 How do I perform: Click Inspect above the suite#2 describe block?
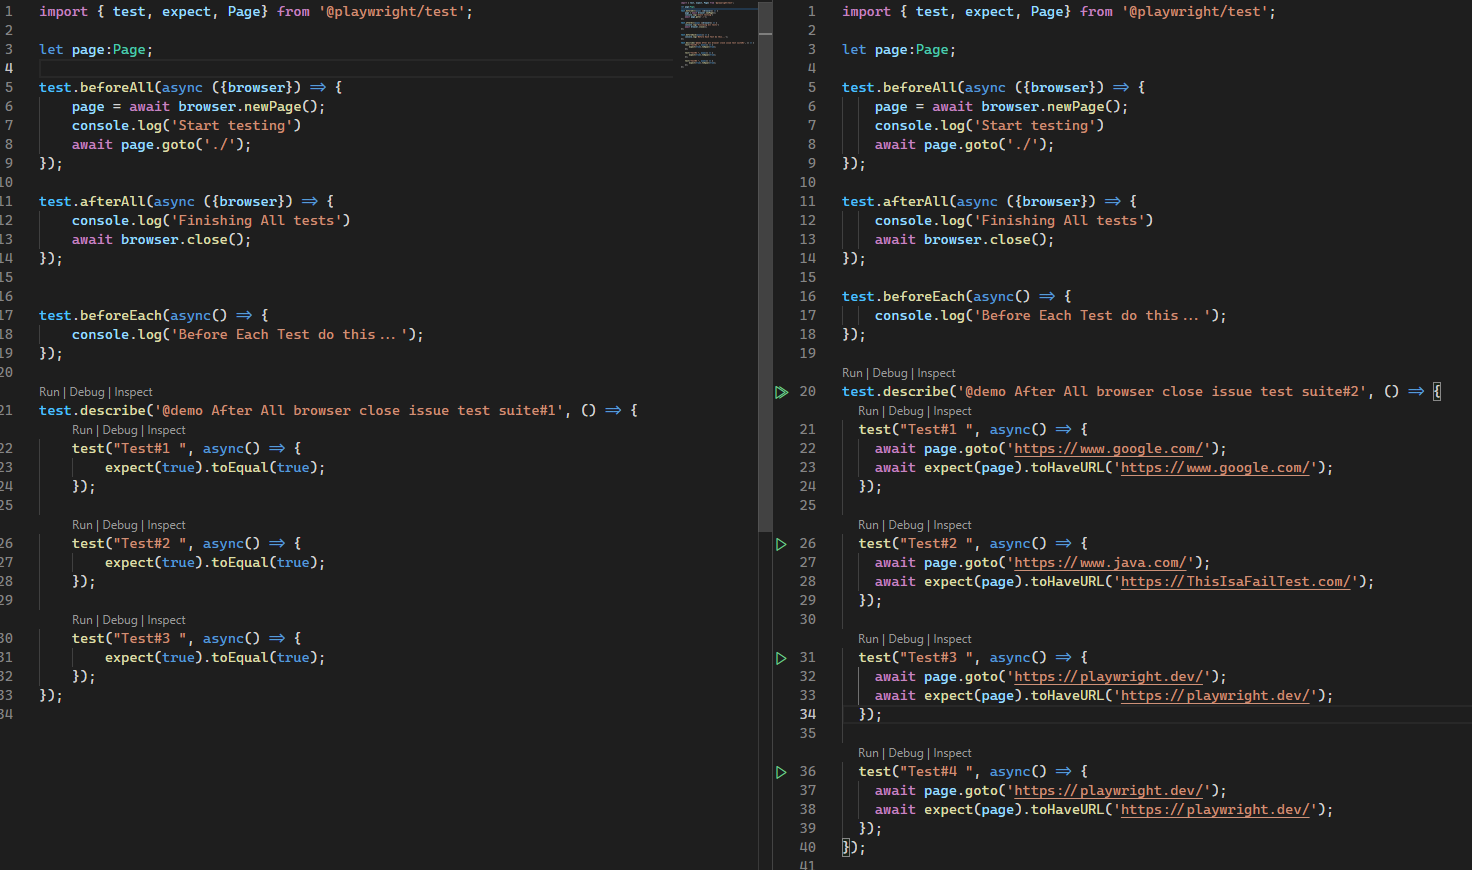pyautogui.click(x=936, y=373)
